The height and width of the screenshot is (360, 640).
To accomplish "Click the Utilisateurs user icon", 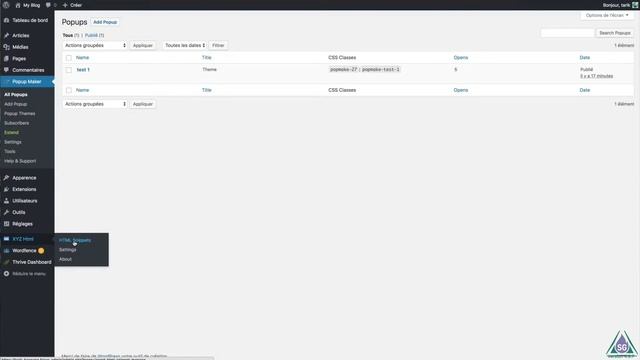I will [7, 200].
